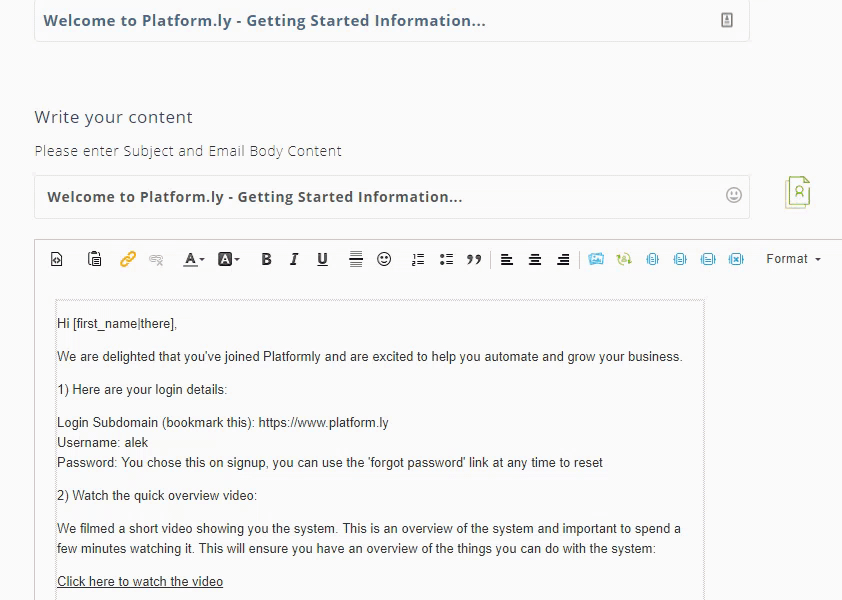
Task: Open the background color dropdown
Action: [x=229, y=259]
